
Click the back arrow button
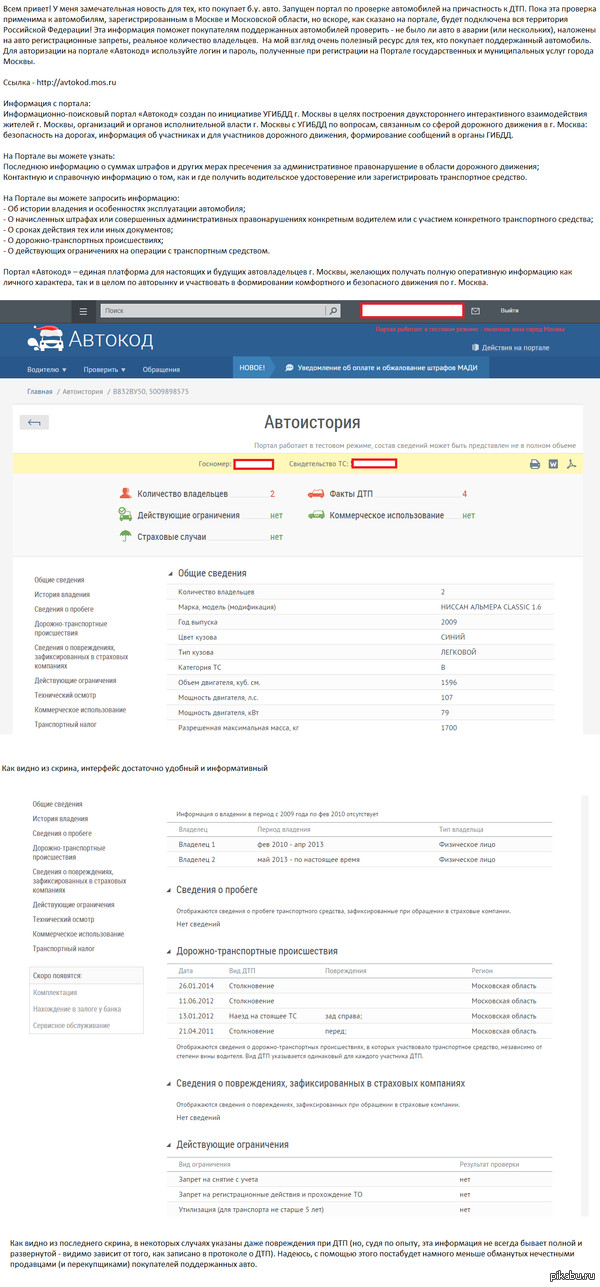tap(35, 423)
